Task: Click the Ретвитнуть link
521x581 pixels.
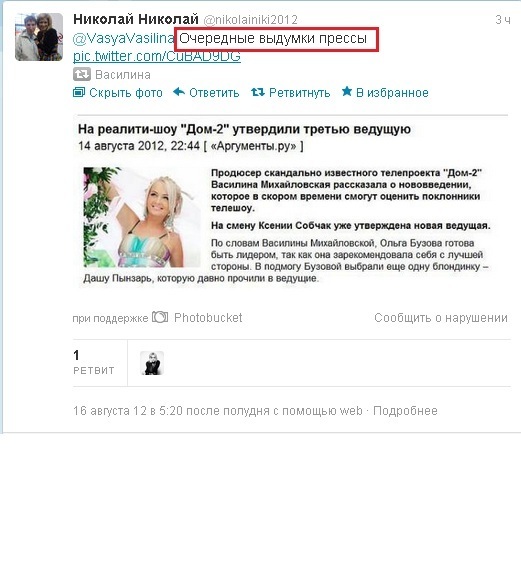Action: (x=299, y=93)
